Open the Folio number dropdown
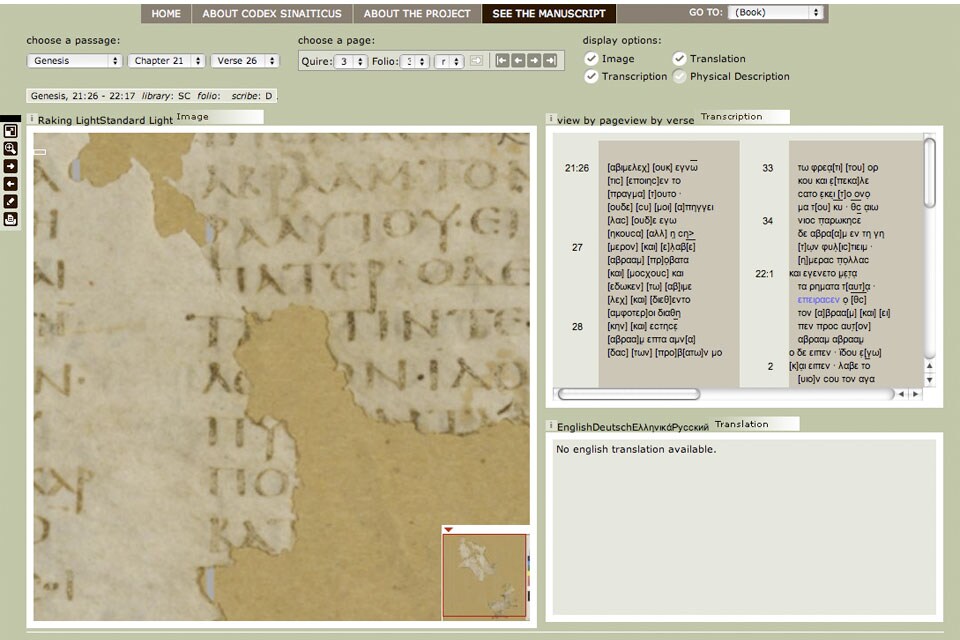960x640 pixels. pyautogui.click(x=414, y=61)
